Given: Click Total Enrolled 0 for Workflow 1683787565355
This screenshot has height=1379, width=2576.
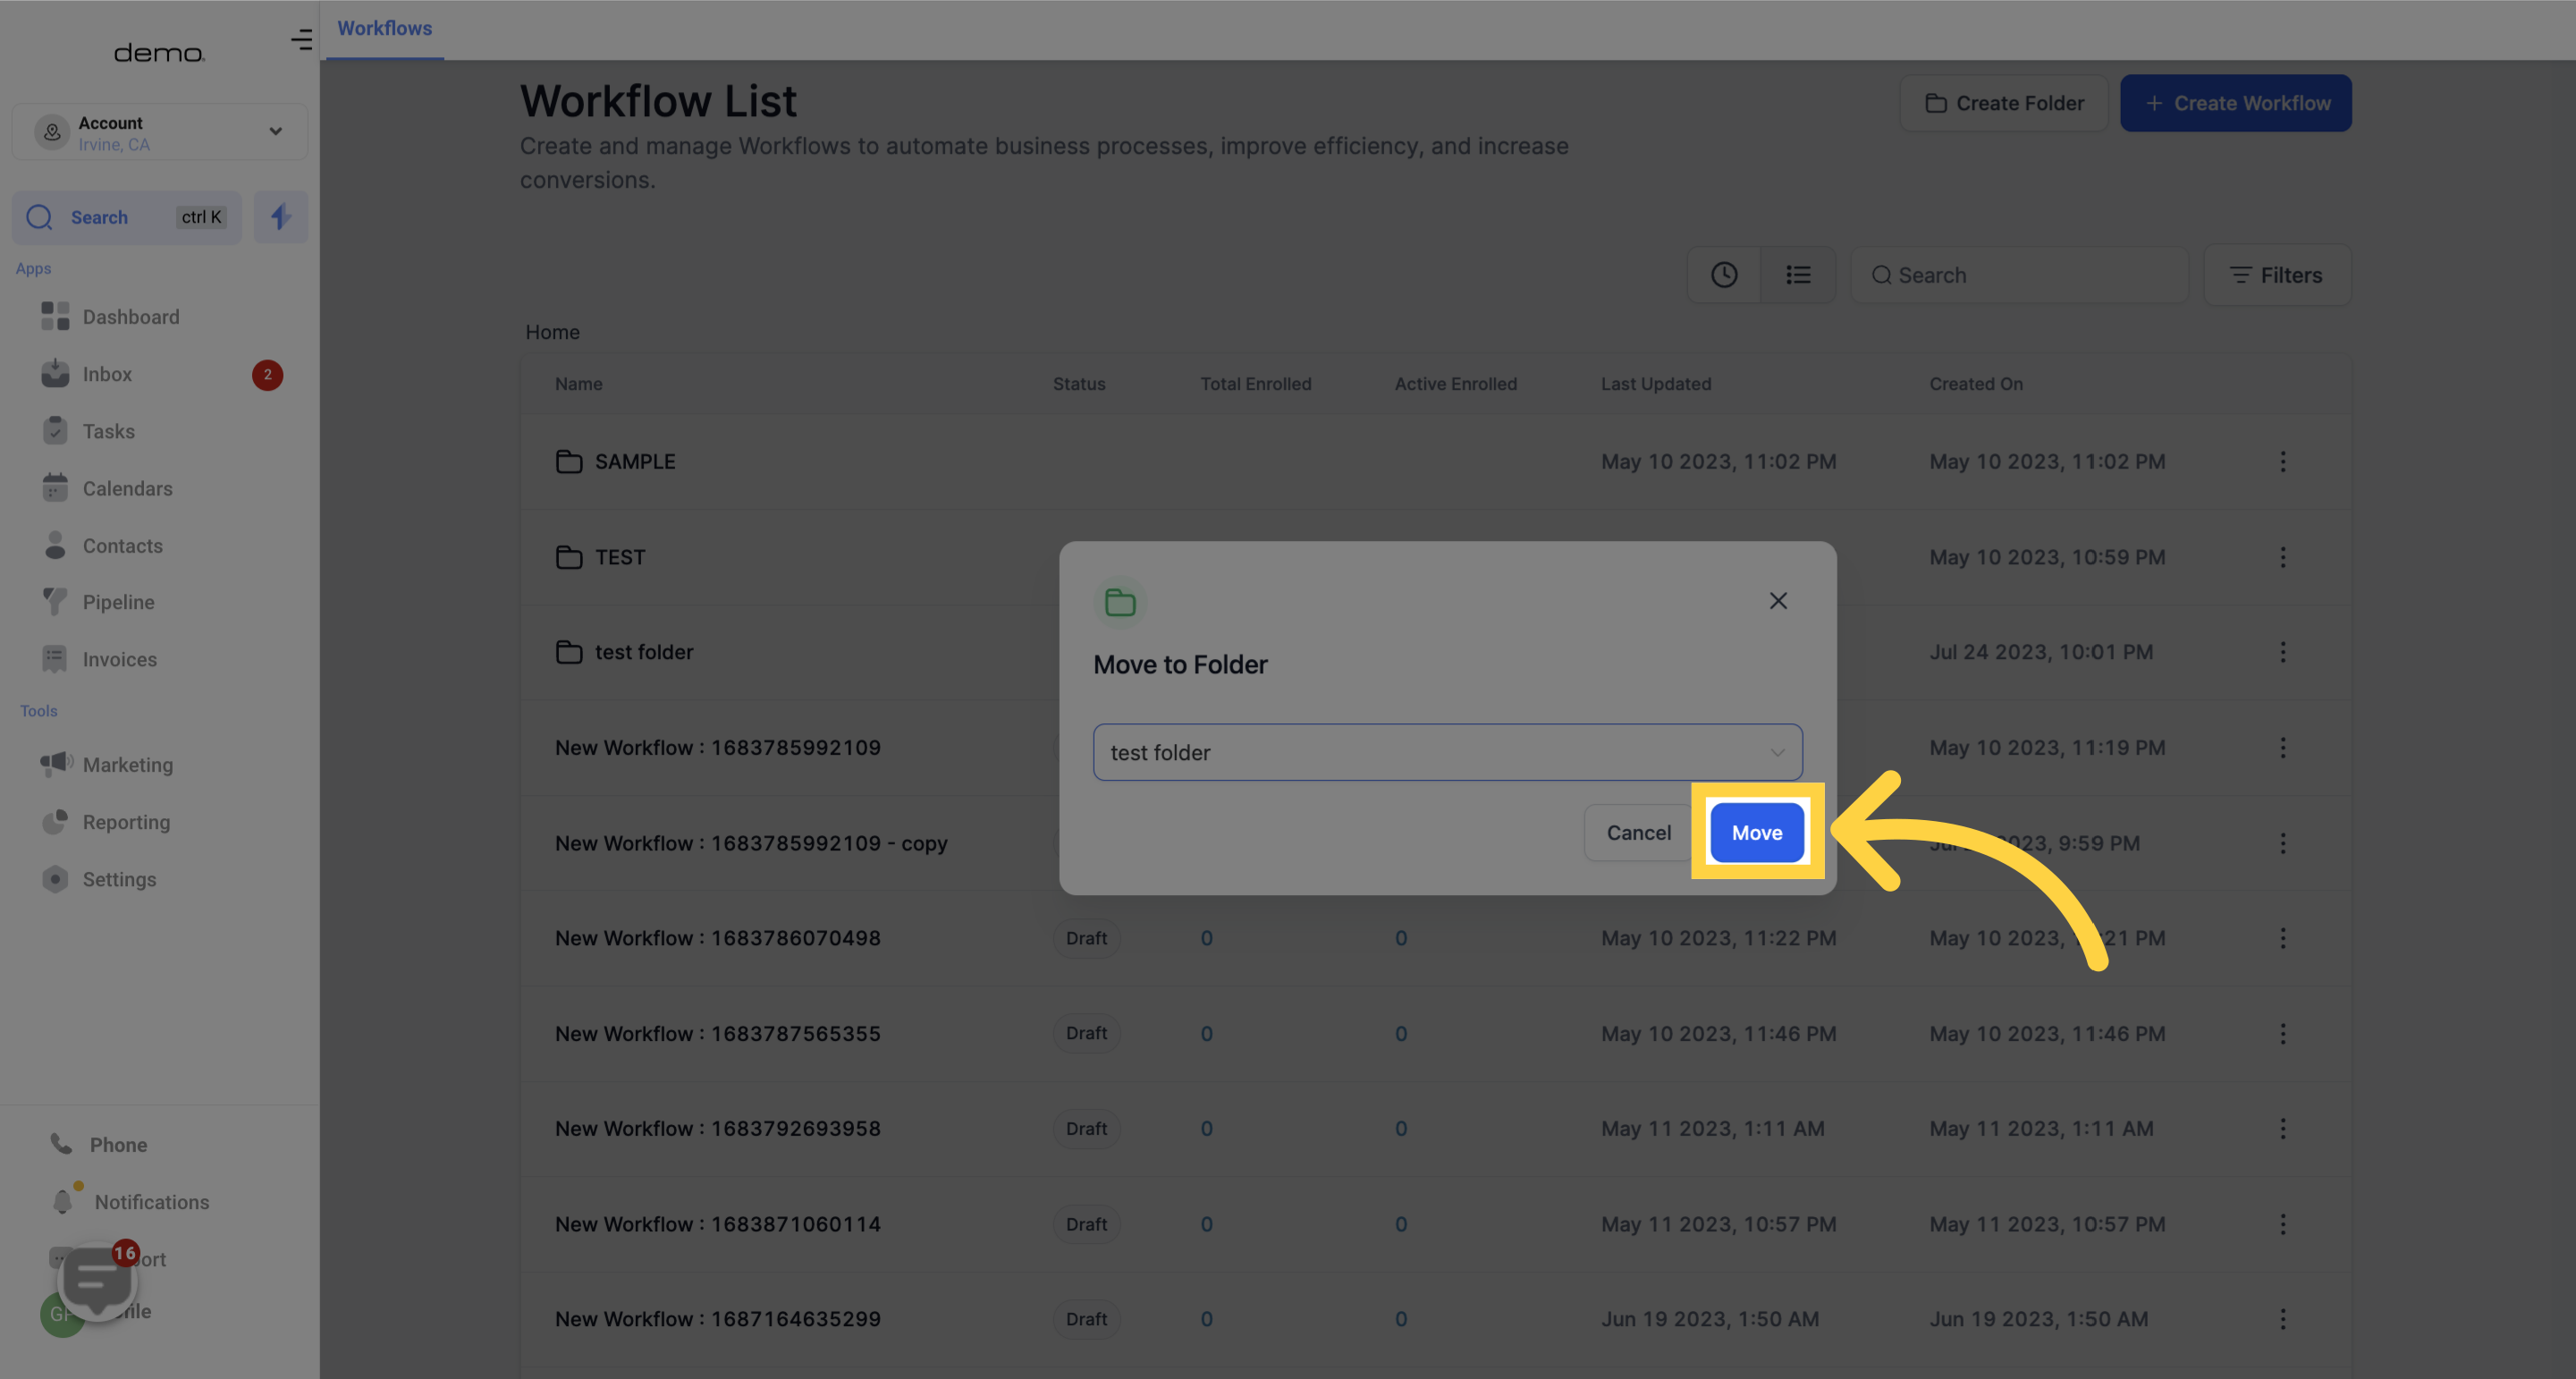Looking at the screenshot, I should pyautogui.click(x=1206, y=1034).
